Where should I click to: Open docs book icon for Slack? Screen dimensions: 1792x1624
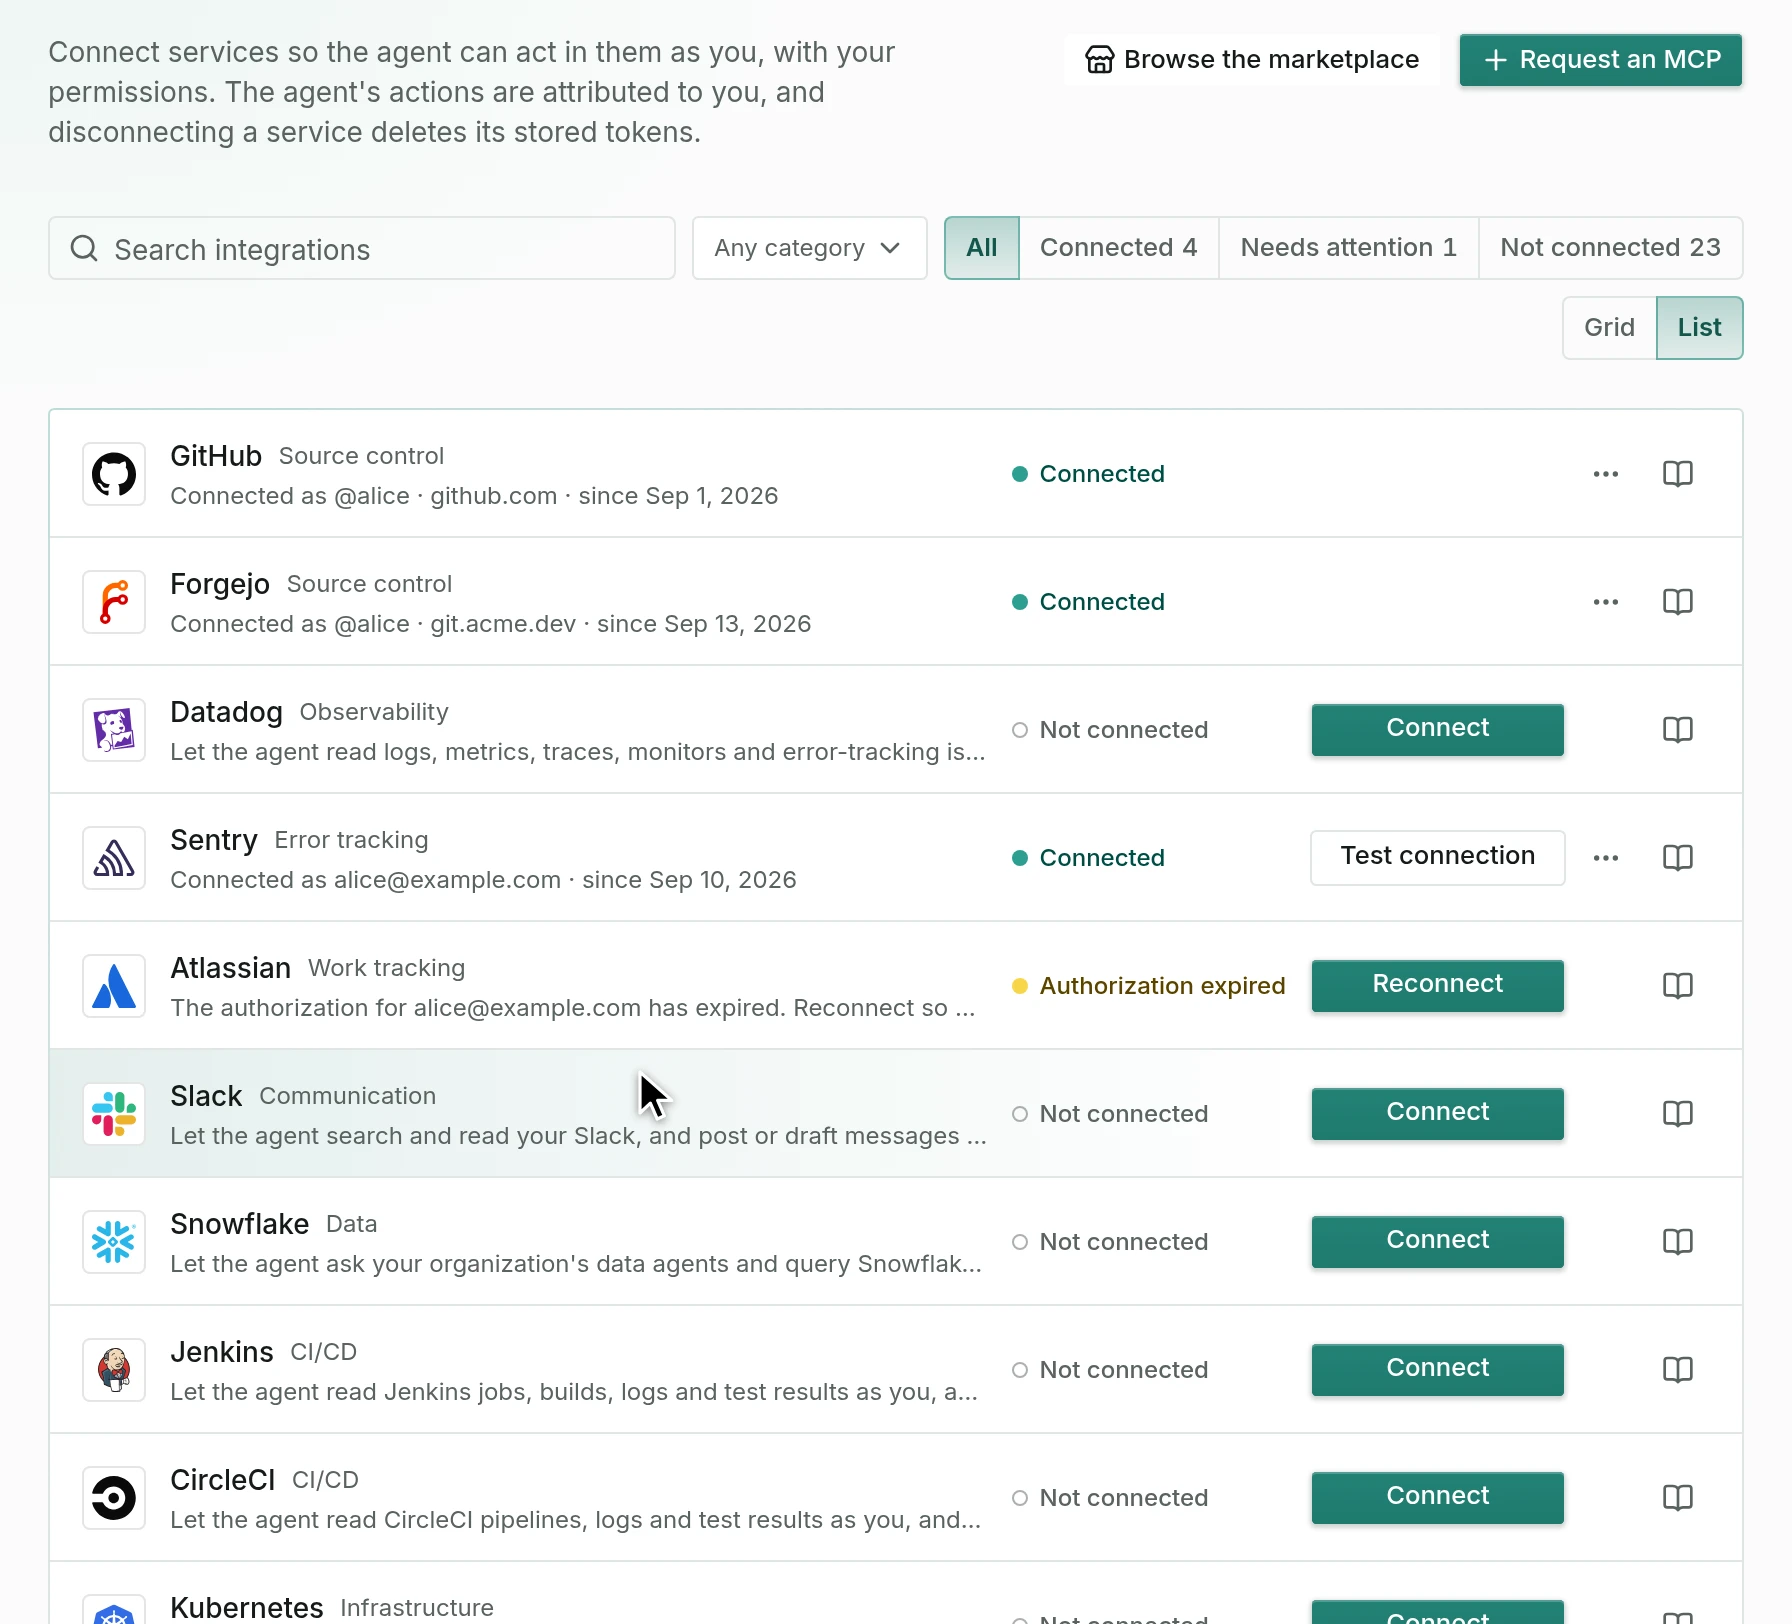pos(1677,1114)
